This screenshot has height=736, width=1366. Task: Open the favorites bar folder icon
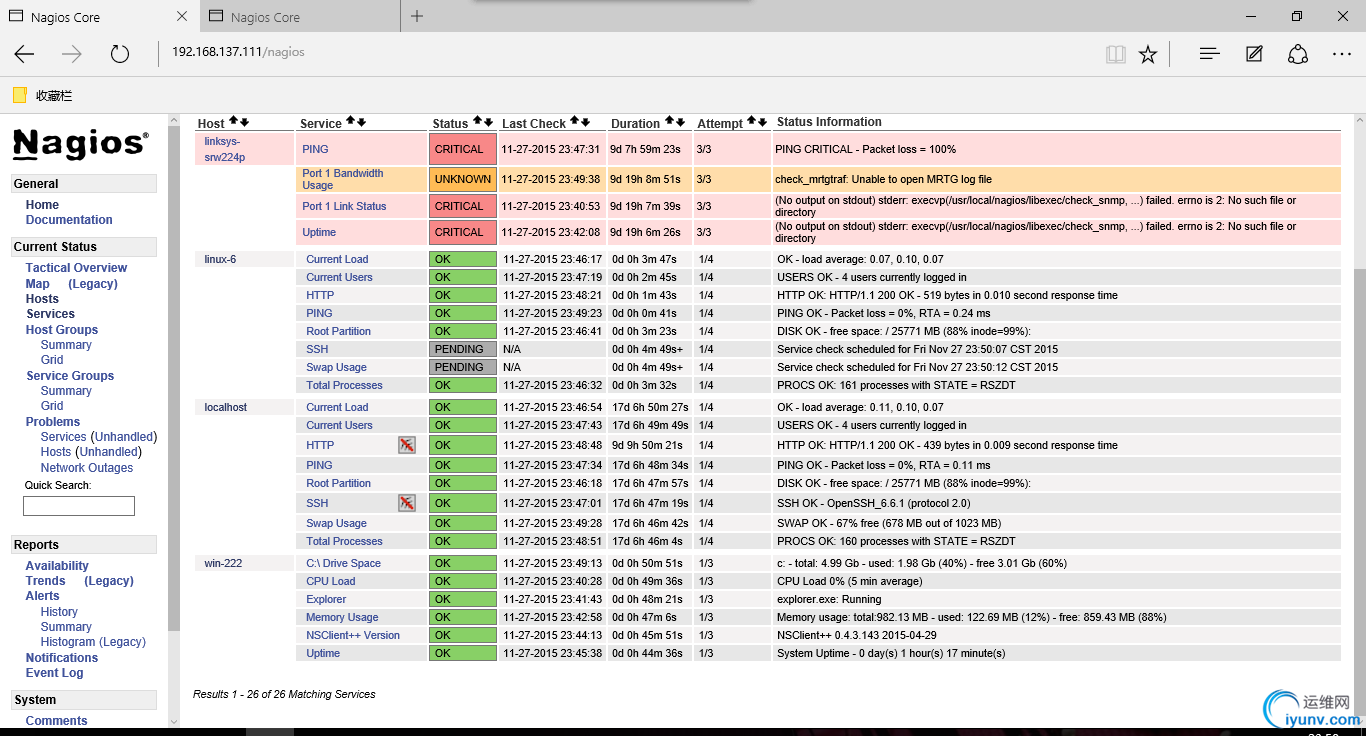pos(20,95)
